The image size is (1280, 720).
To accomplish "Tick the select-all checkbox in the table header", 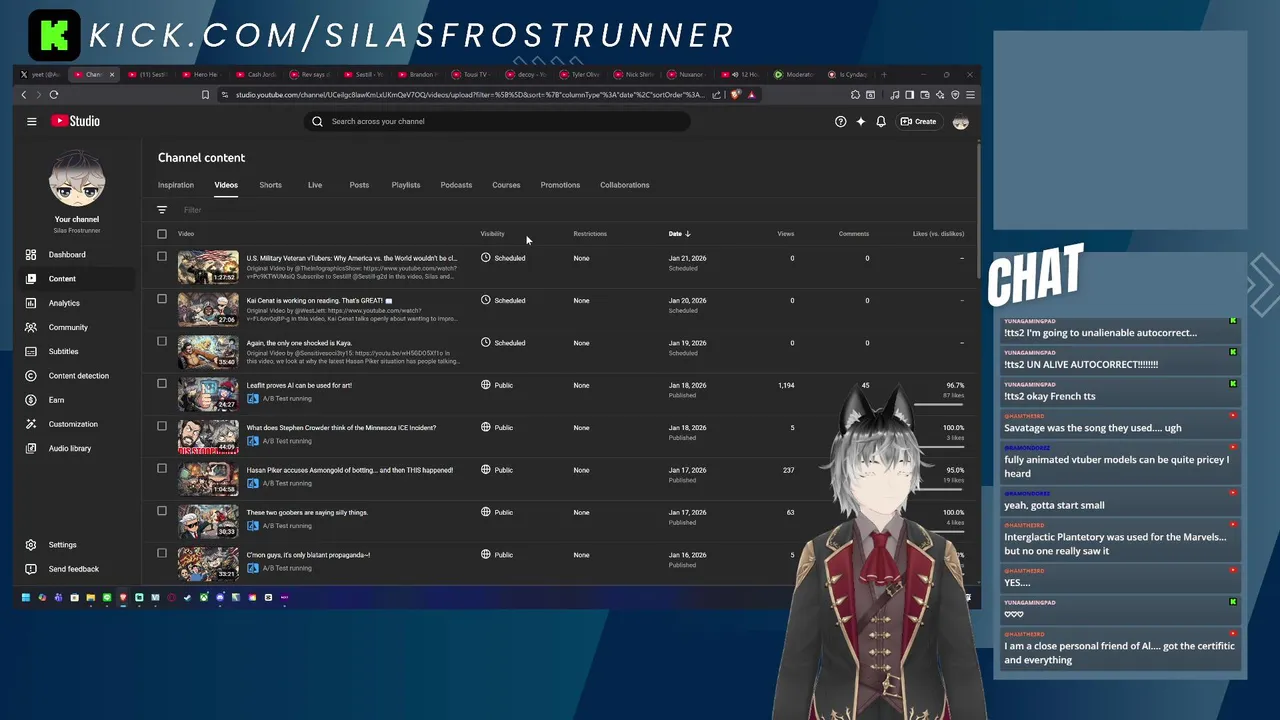I will 162,234.
